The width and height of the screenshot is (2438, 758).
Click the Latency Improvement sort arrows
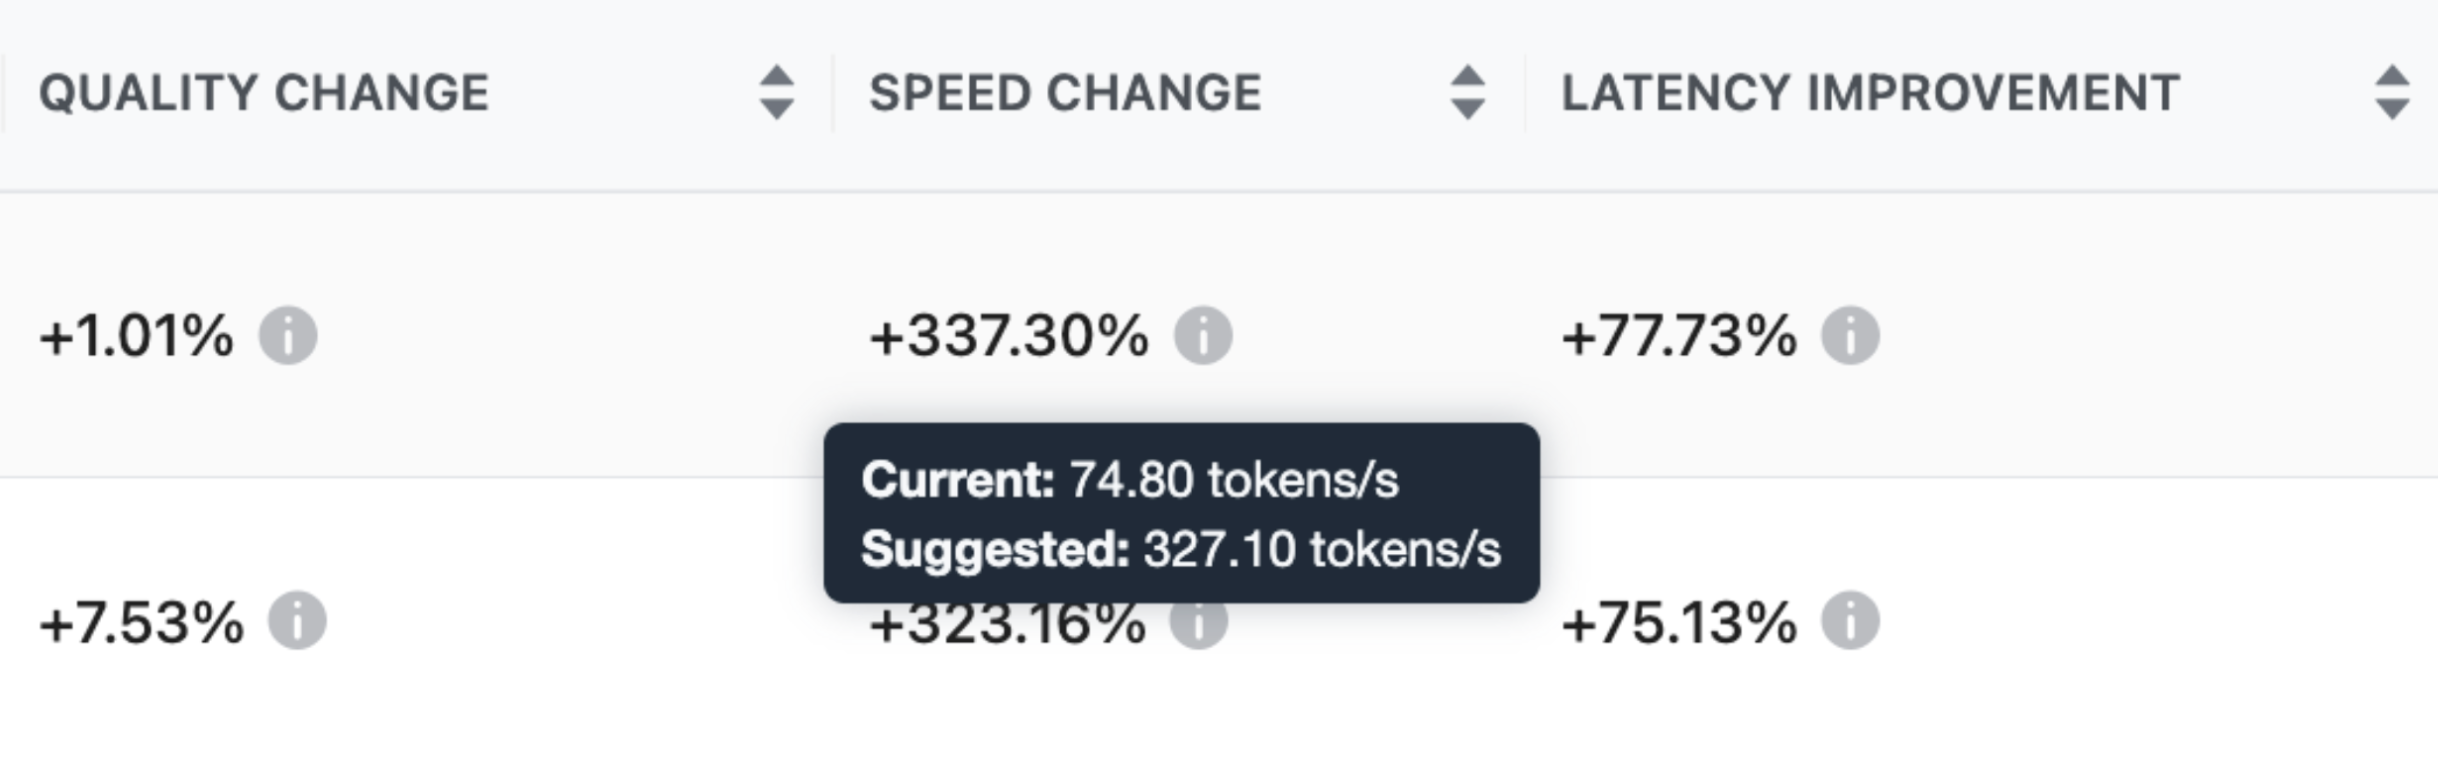[2392, 93]
